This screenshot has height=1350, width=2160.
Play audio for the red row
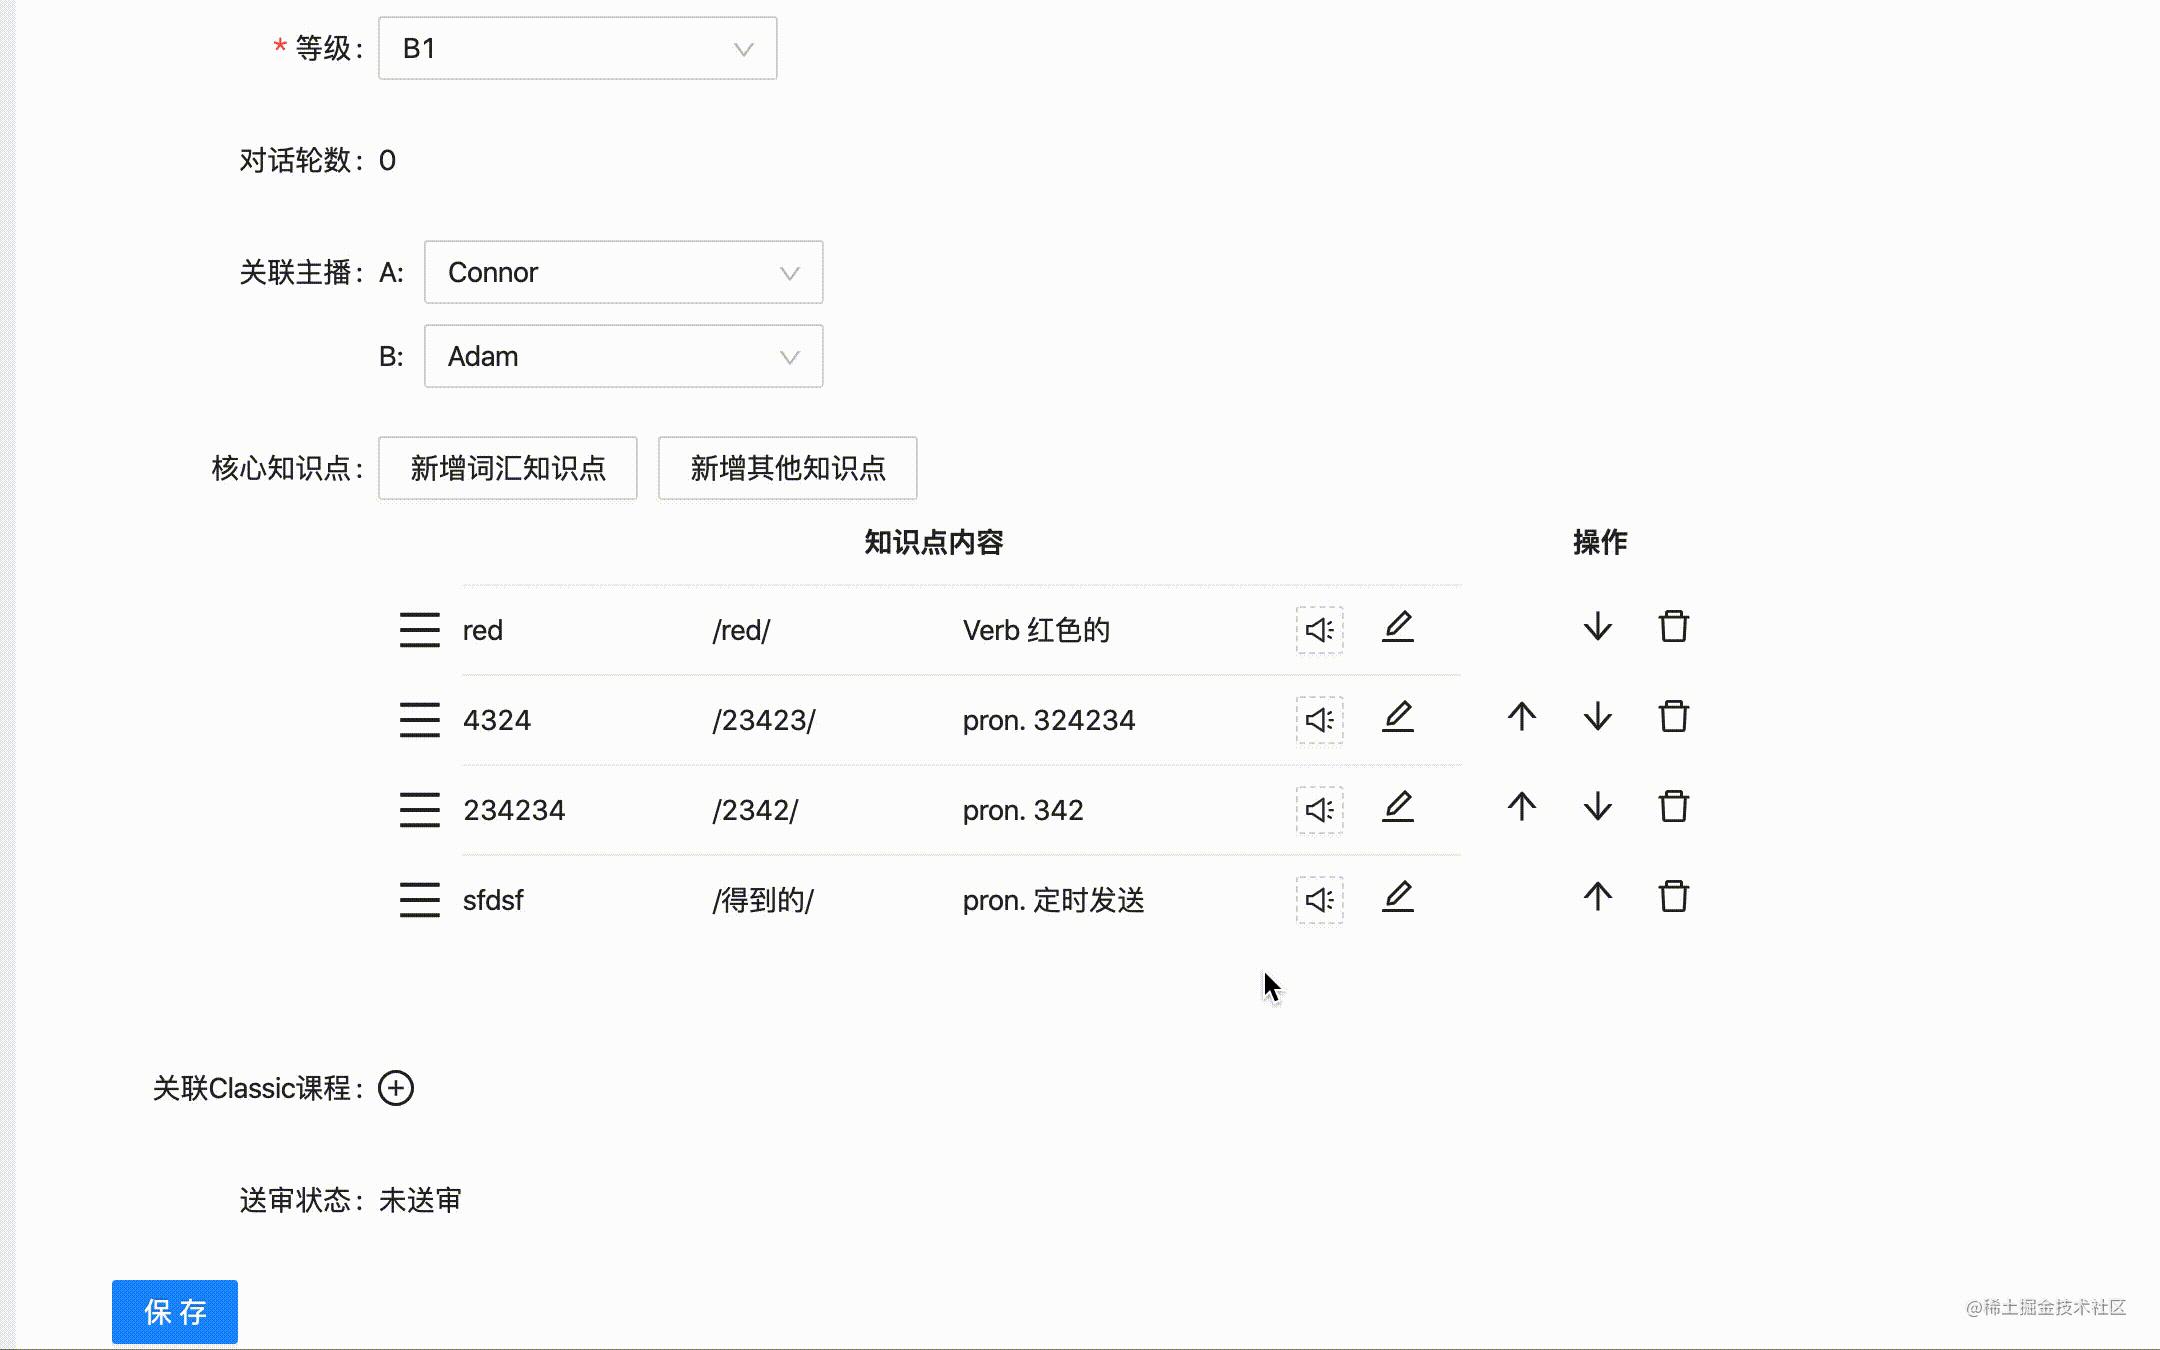tap(1319, 630)
